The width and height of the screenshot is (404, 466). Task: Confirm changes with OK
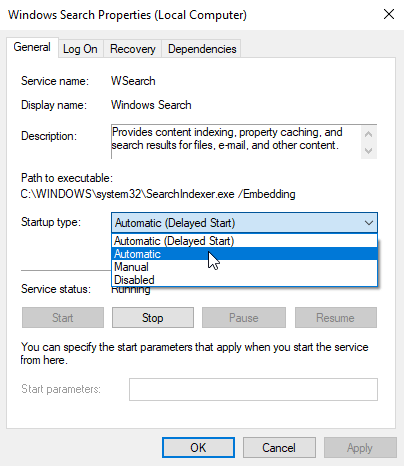coord(198,448)
